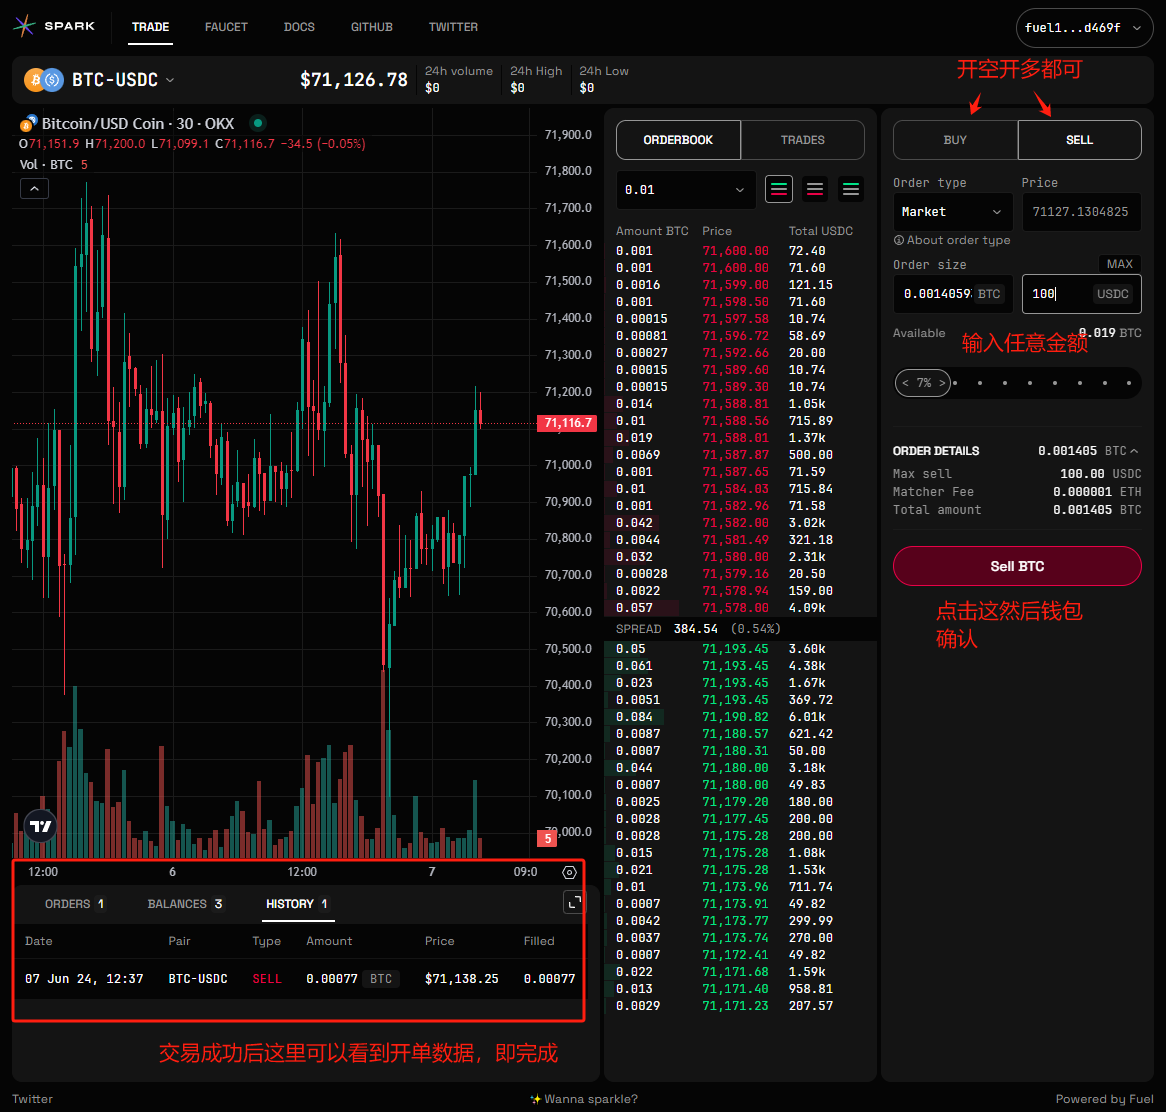The width and height of the screenshot is (1166, 1112).
Task: Click the BTC-USDC coin pair icon
Action: [x=44, y=80]
